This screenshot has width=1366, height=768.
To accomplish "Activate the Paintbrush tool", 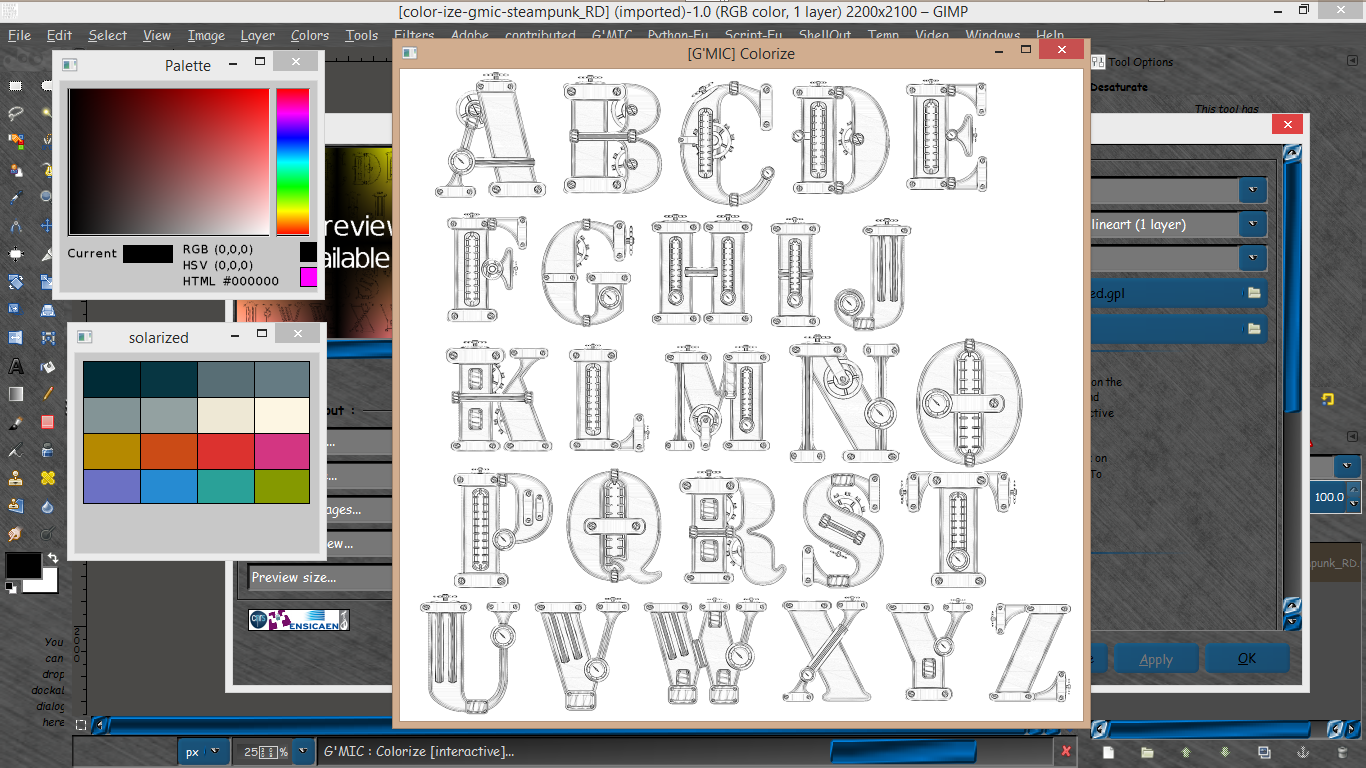I will pos(16,422).
